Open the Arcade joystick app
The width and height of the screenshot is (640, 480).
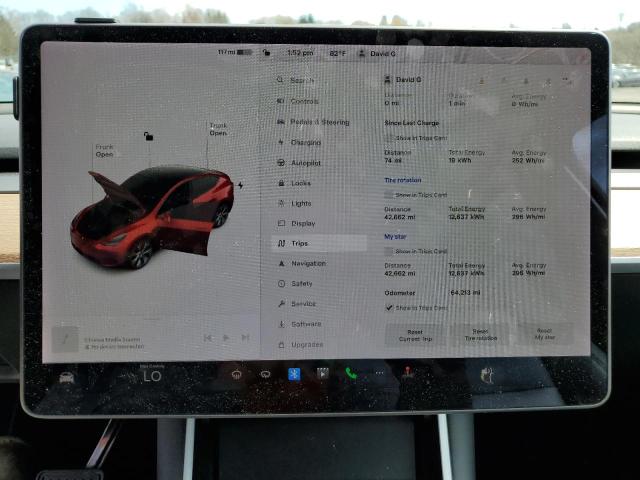click(x=407, y=373)
